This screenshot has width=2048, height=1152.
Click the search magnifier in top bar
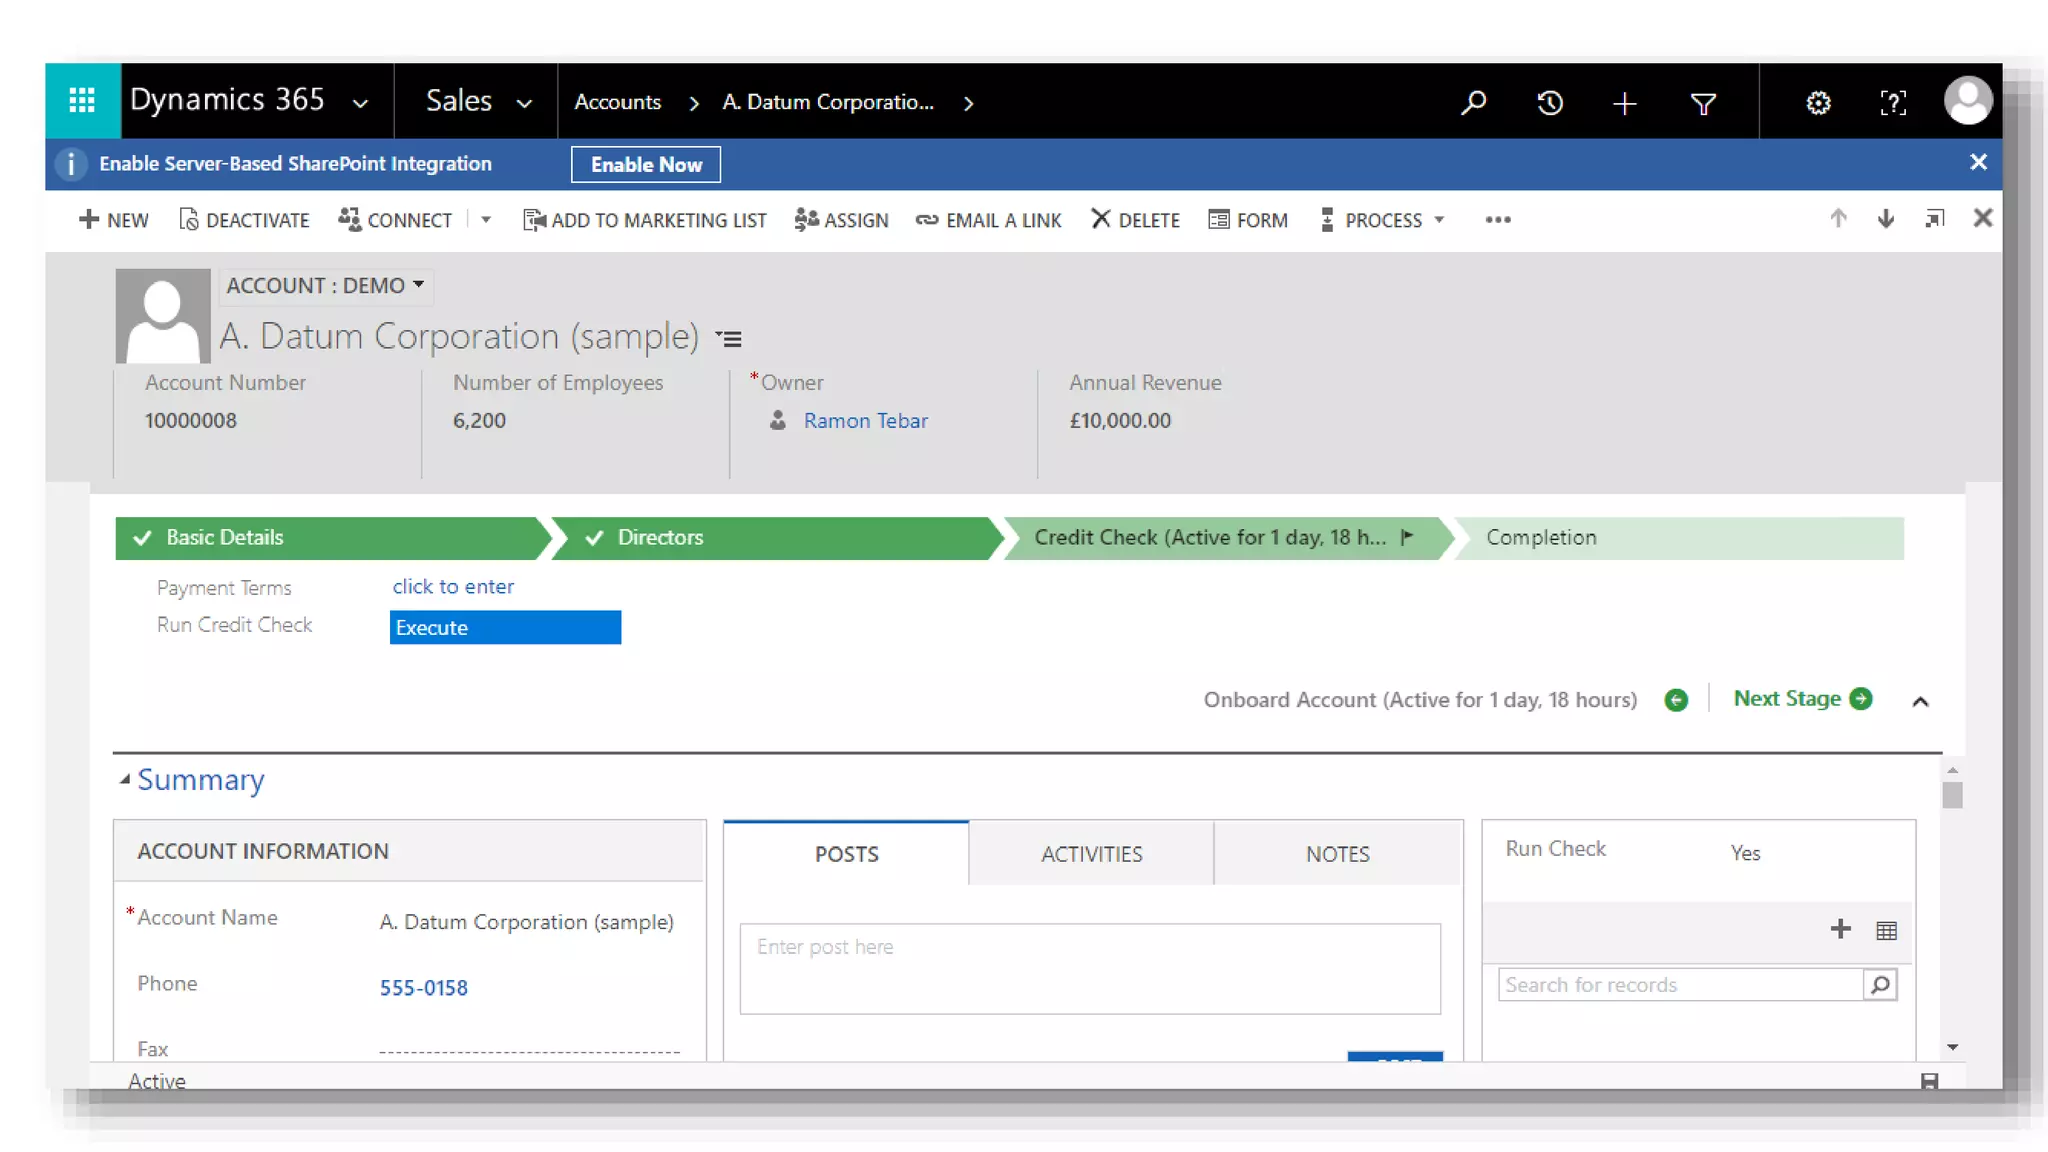1473,102
